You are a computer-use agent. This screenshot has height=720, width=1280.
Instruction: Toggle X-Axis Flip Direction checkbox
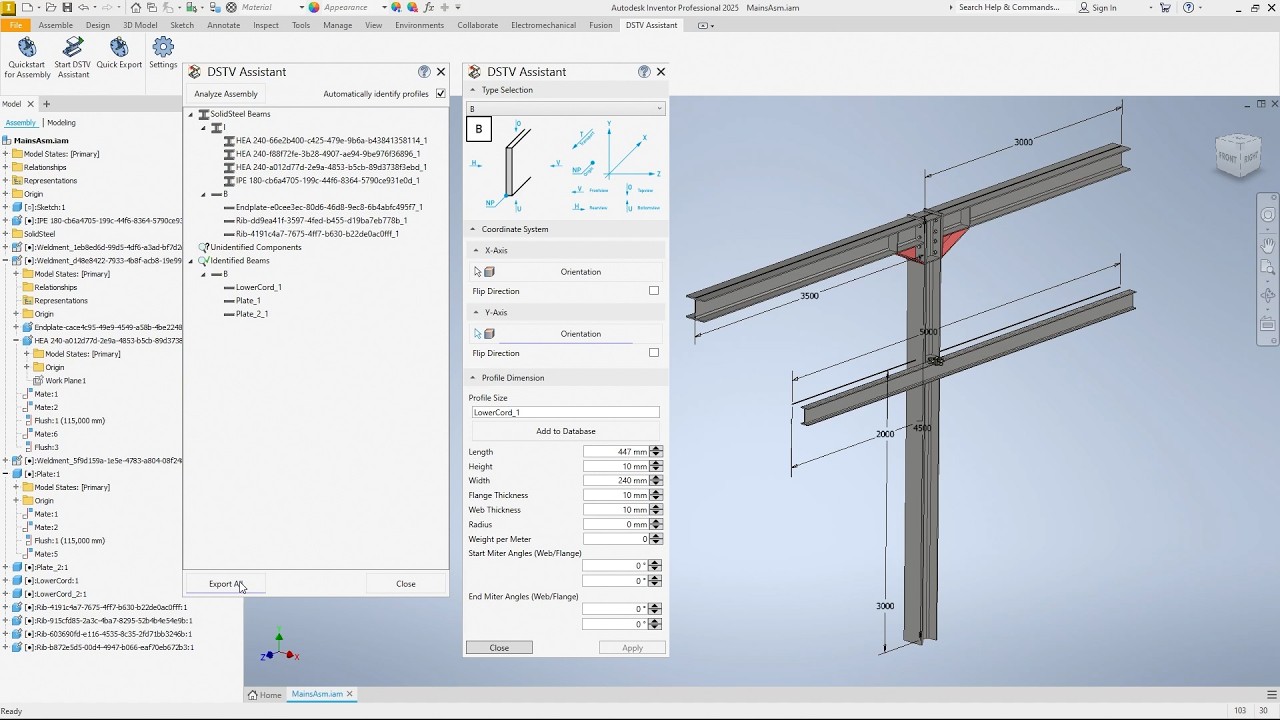pos(654,291)
